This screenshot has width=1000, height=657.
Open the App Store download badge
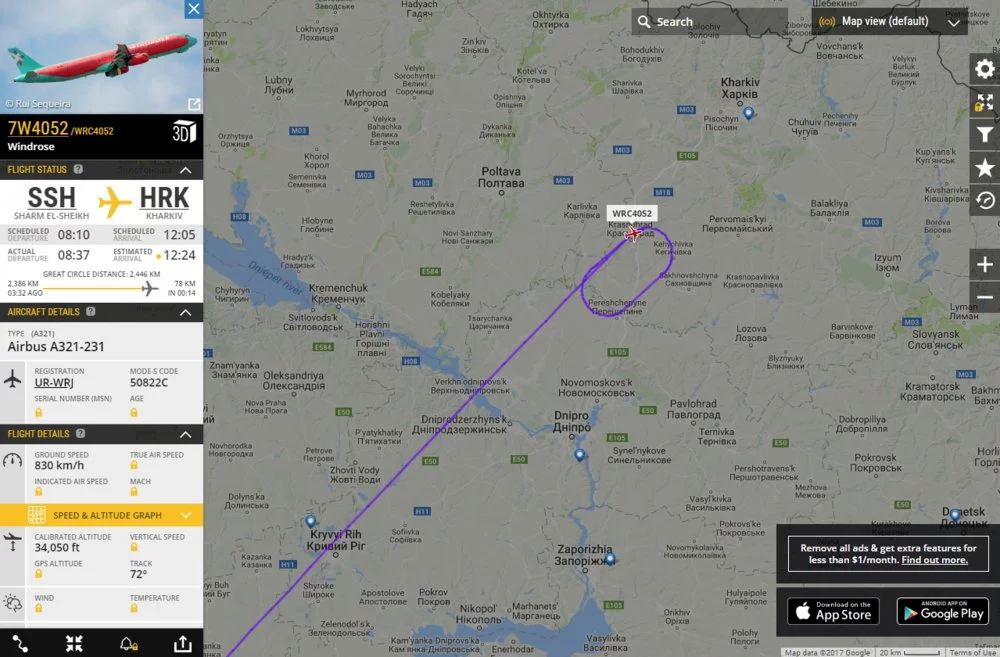833,611
